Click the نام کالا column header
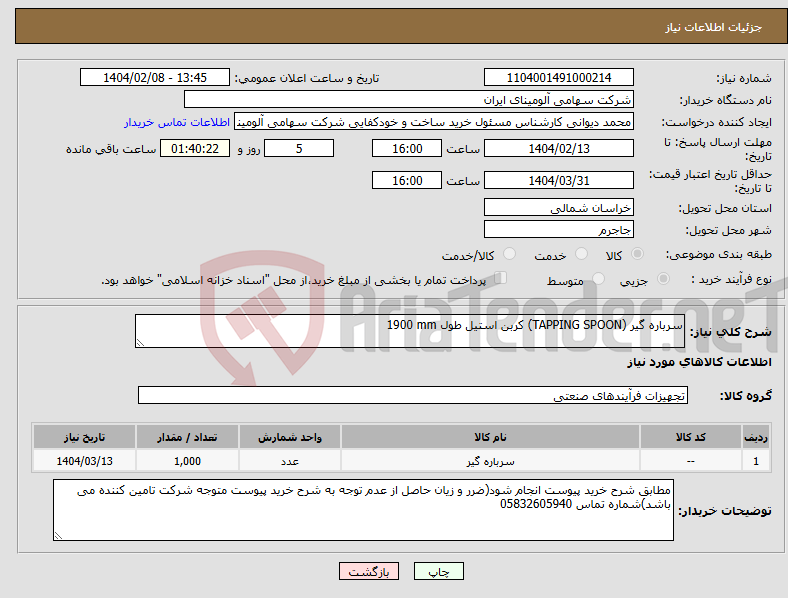 click(x=490, y=437)
